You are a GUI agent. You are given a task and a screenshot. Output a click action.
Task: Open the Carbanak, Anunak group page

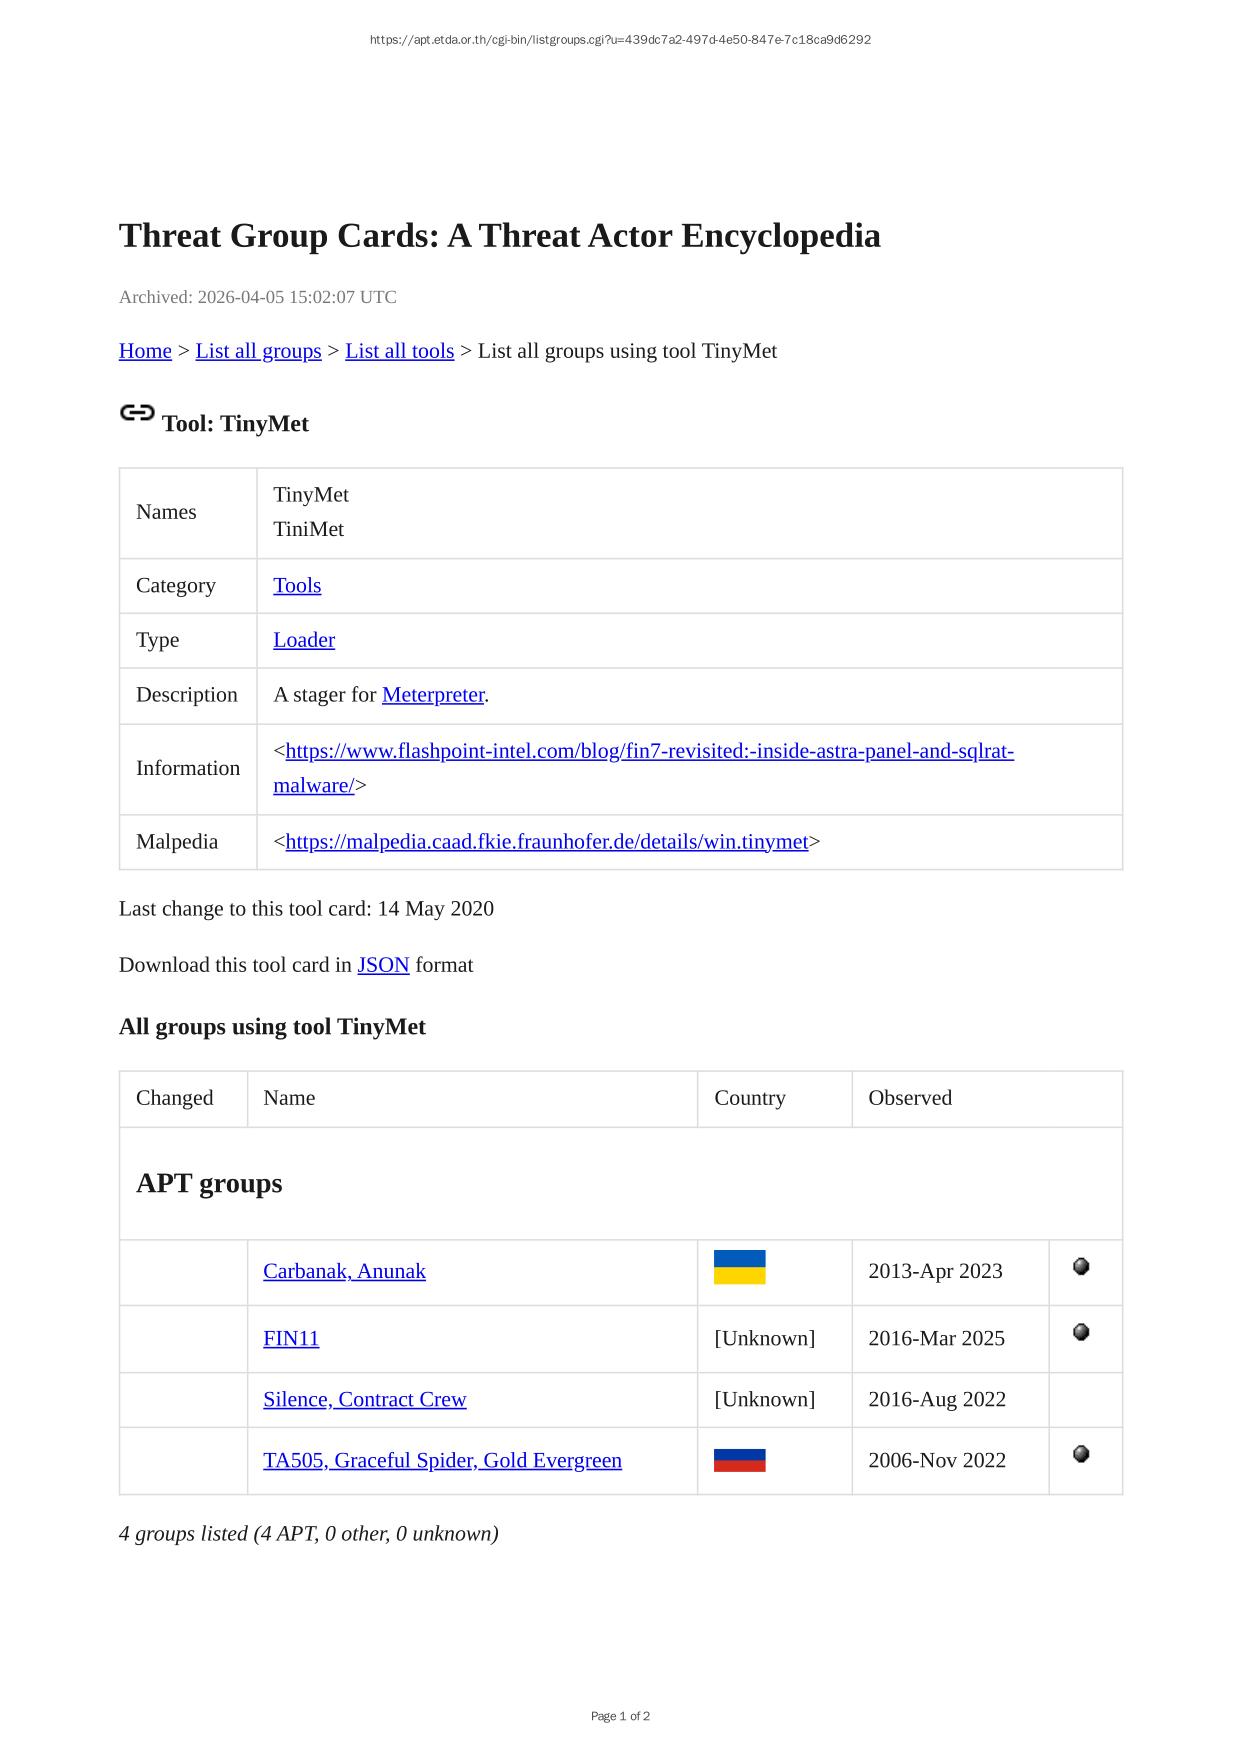point(344,1271)
